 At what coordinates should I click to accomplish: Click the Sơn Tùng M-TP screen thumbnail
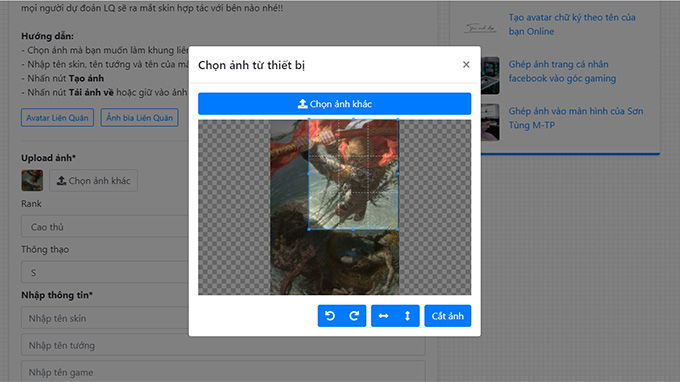[x=490, y=122]
